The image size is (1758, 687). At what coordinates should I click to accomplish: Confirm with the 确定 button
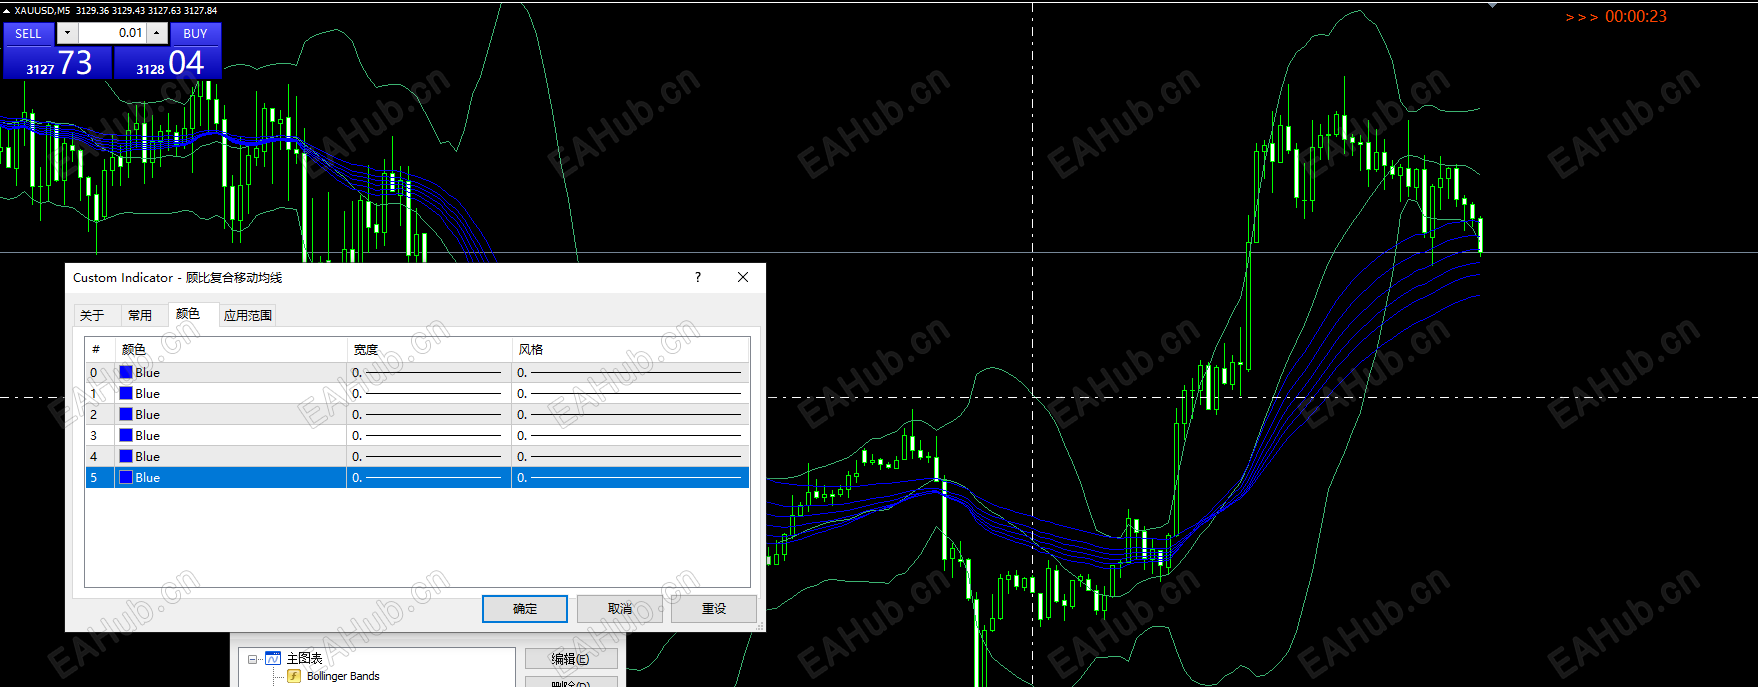[x=525, y=608]
